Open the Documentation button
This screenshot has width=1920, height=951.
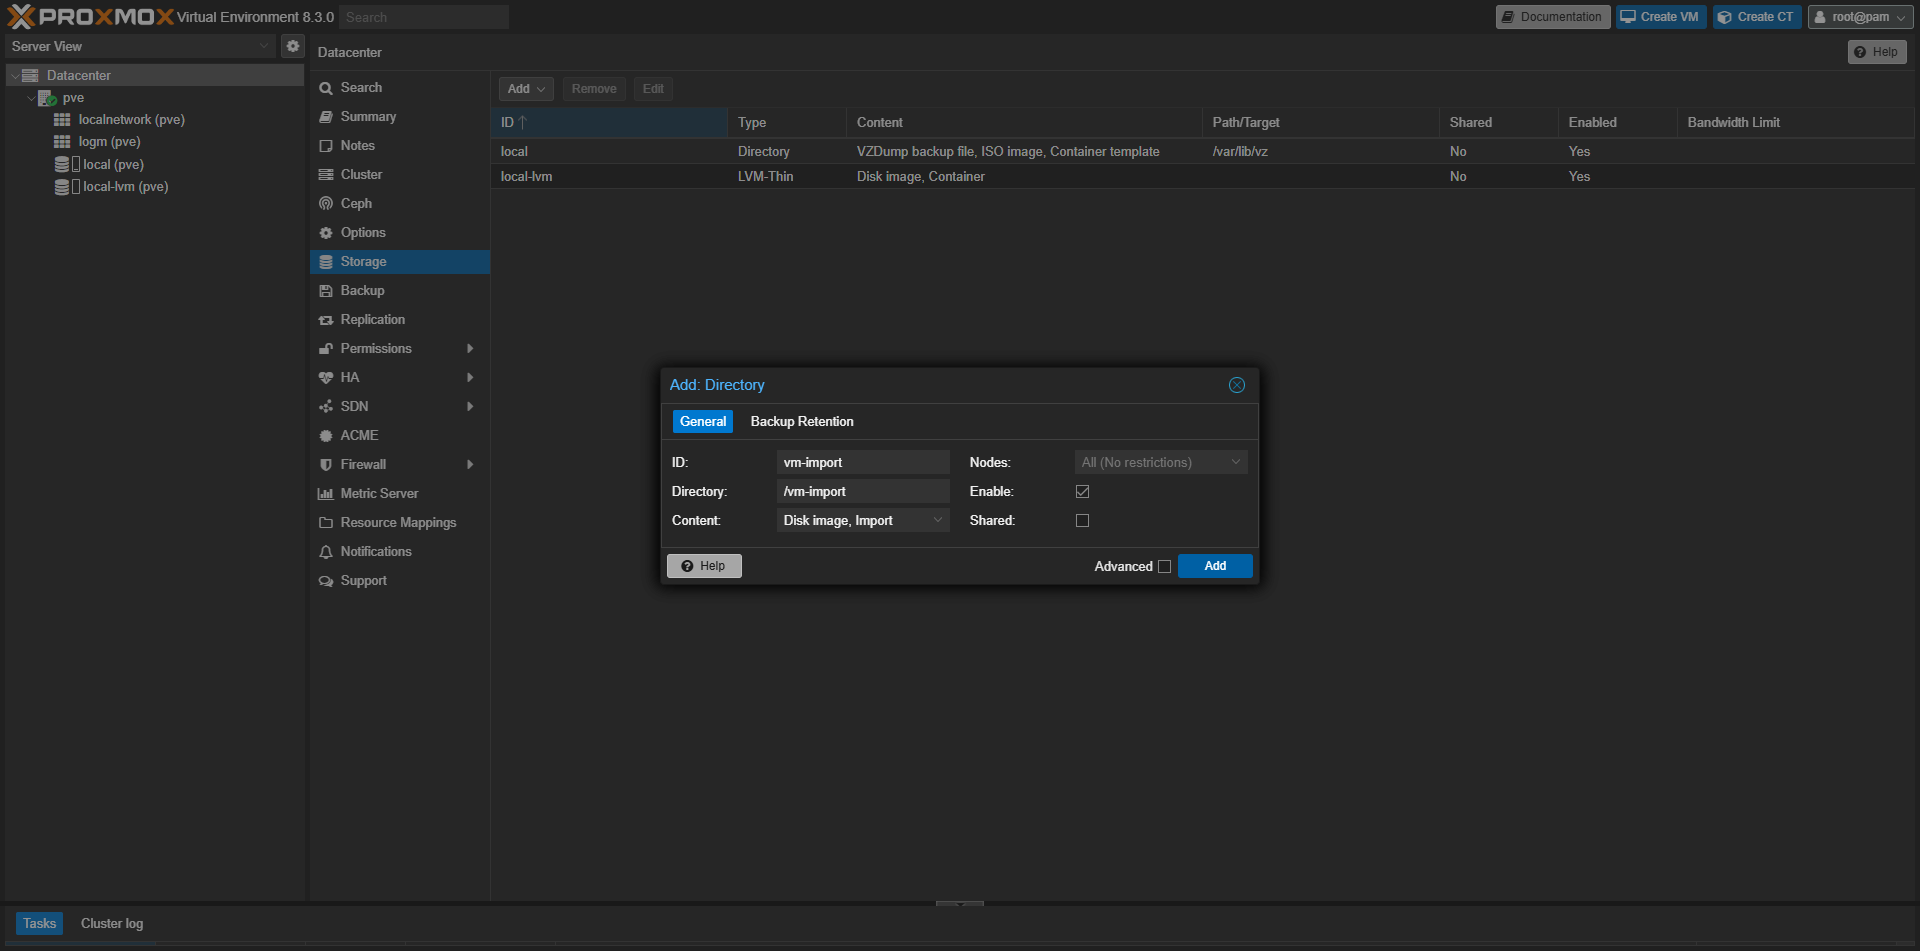pyautogui.click(x=1552, y=16)
